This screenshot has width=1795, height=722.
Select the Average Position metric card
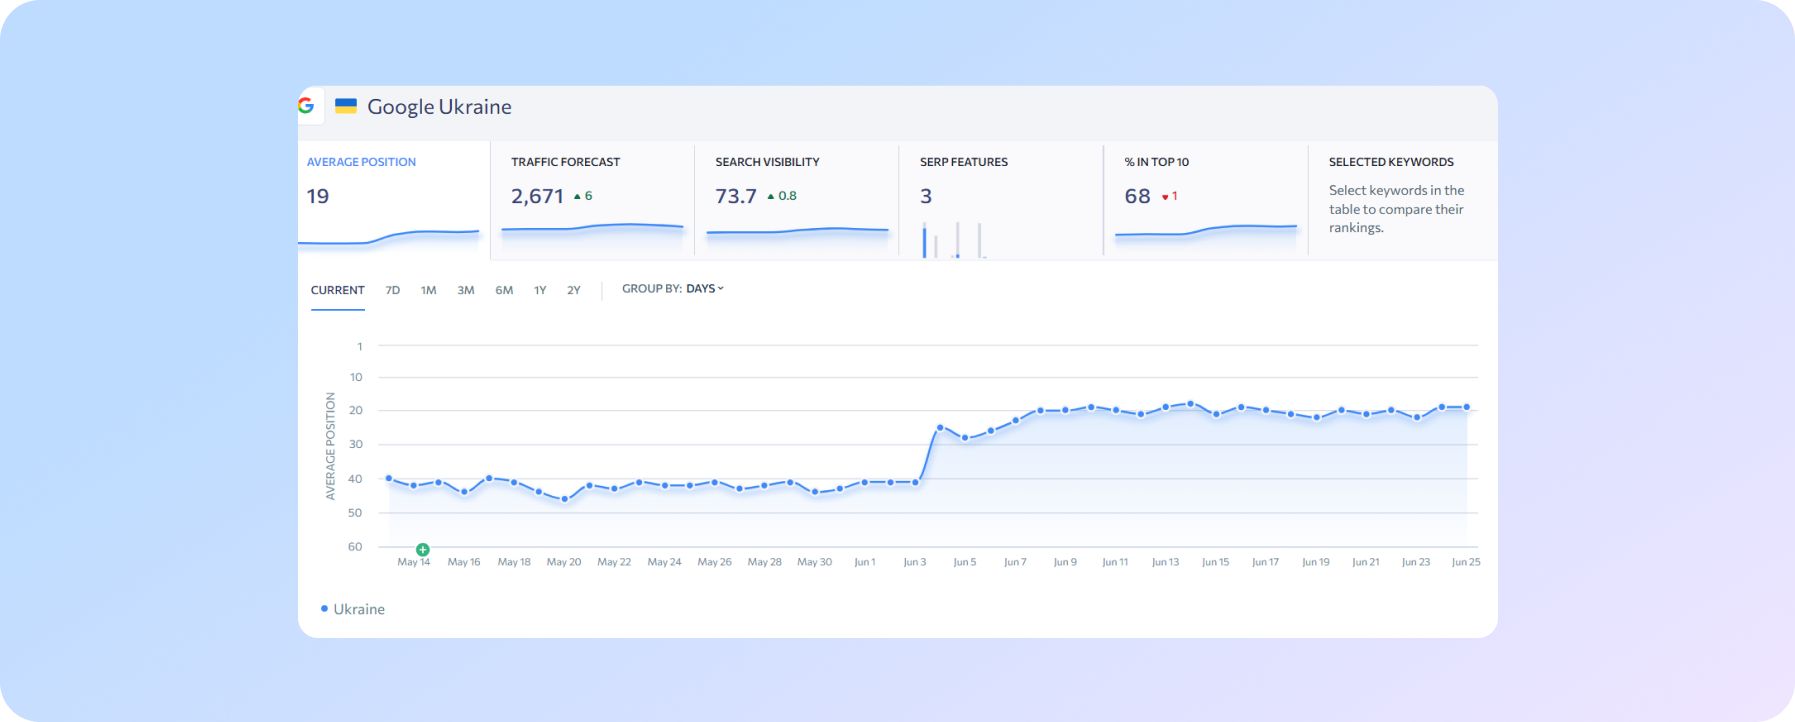(x=393, y=200)
